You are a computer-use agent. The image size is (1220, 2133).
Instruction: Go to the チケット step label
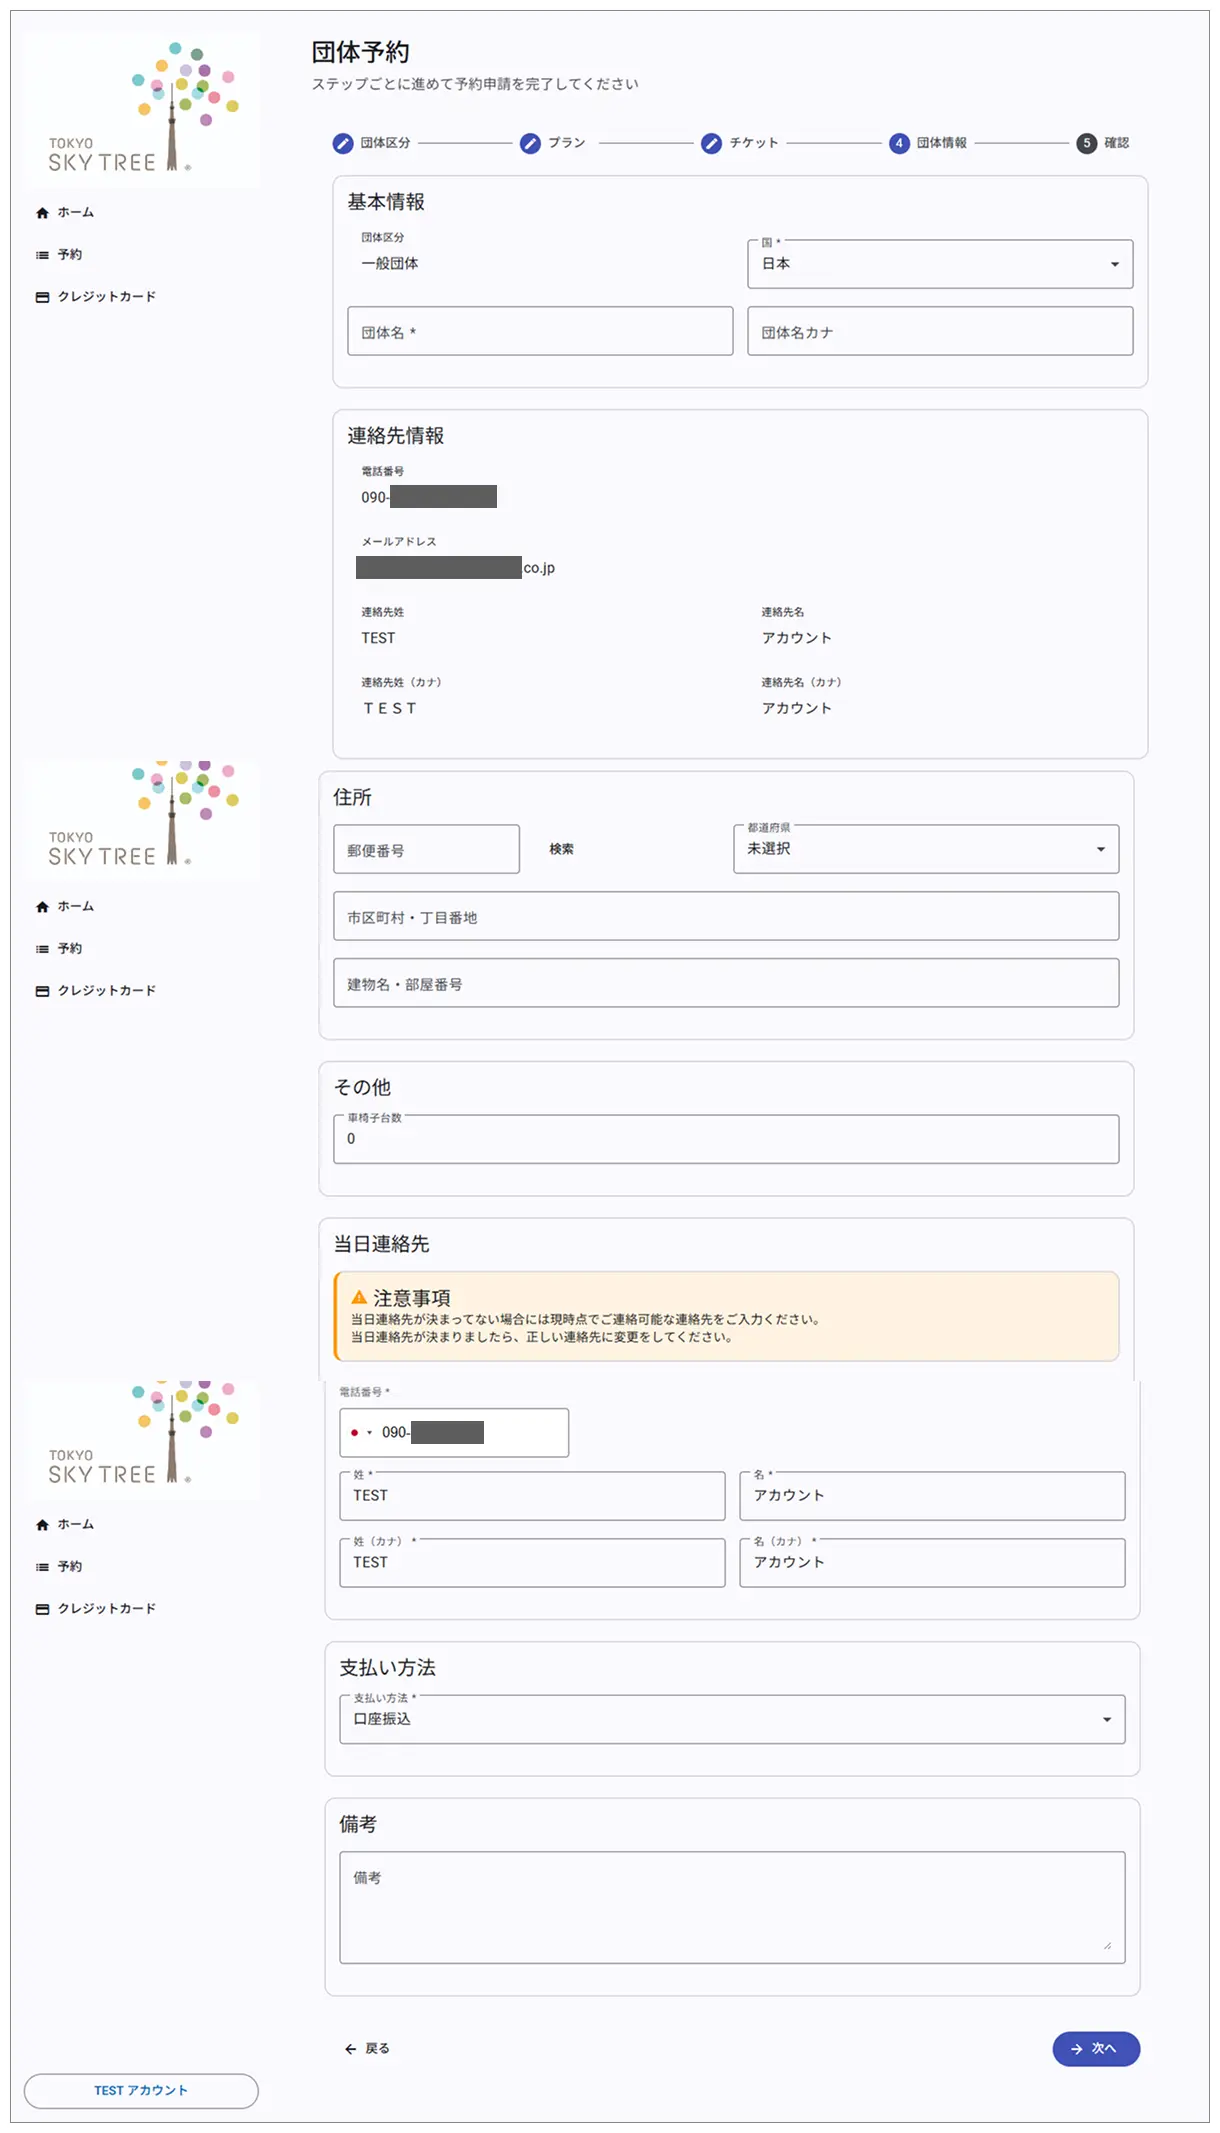(x=754, y=143)
